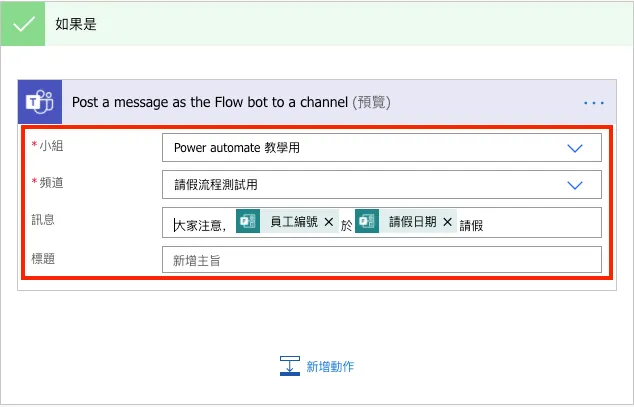Click the green checkmark icon beside 如果是
This screenshot has height=407, width=634.
(x=23, y=24)
